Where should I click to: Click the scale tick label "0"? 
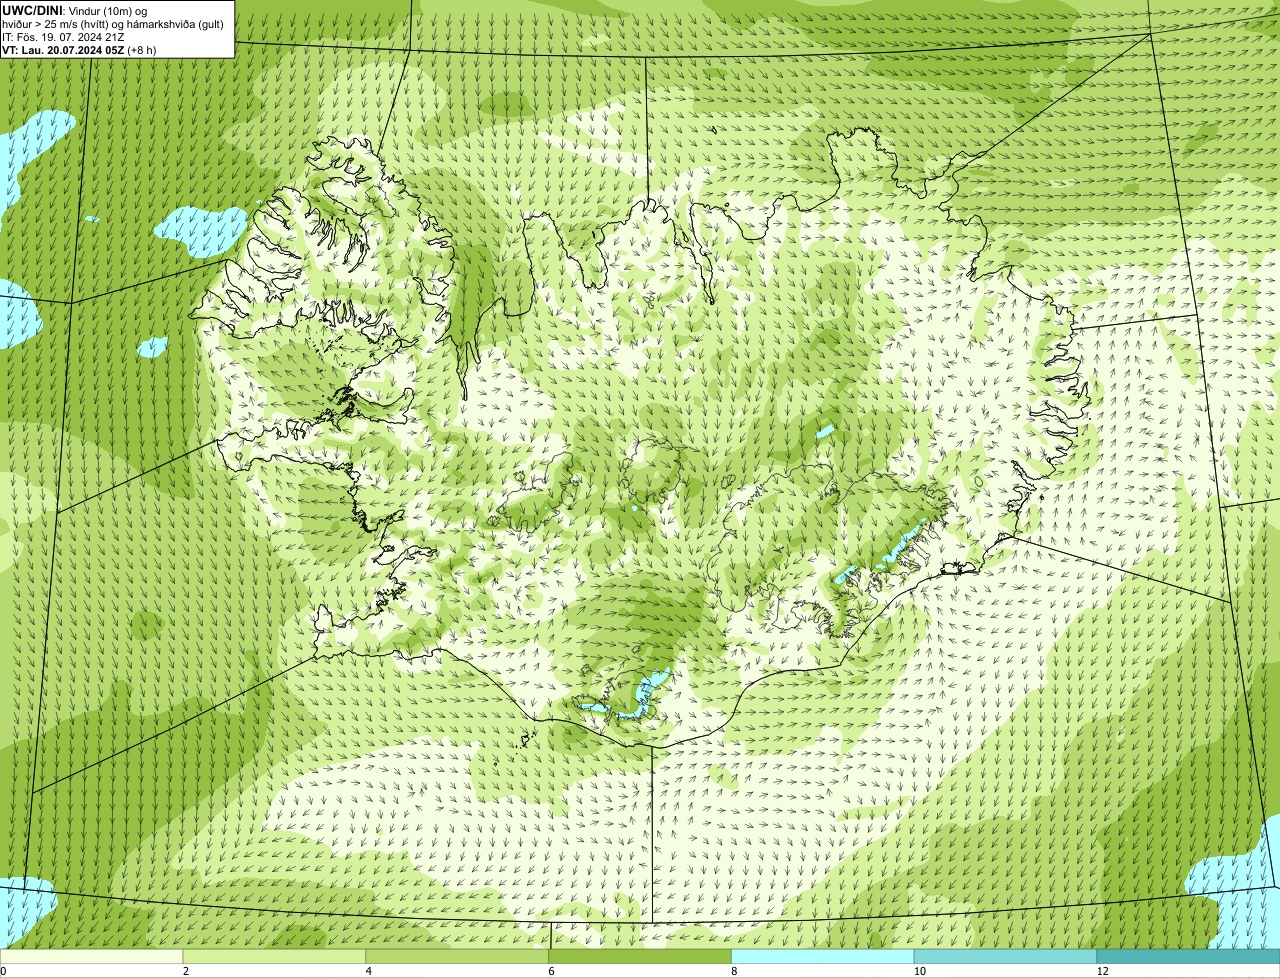[x=4, y=971]
